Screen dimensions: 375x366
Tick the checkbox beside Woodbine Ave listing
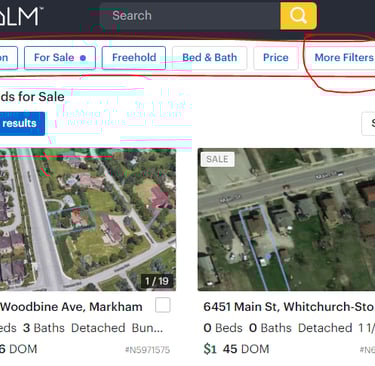pyautogui.click(x=163, y=305)
